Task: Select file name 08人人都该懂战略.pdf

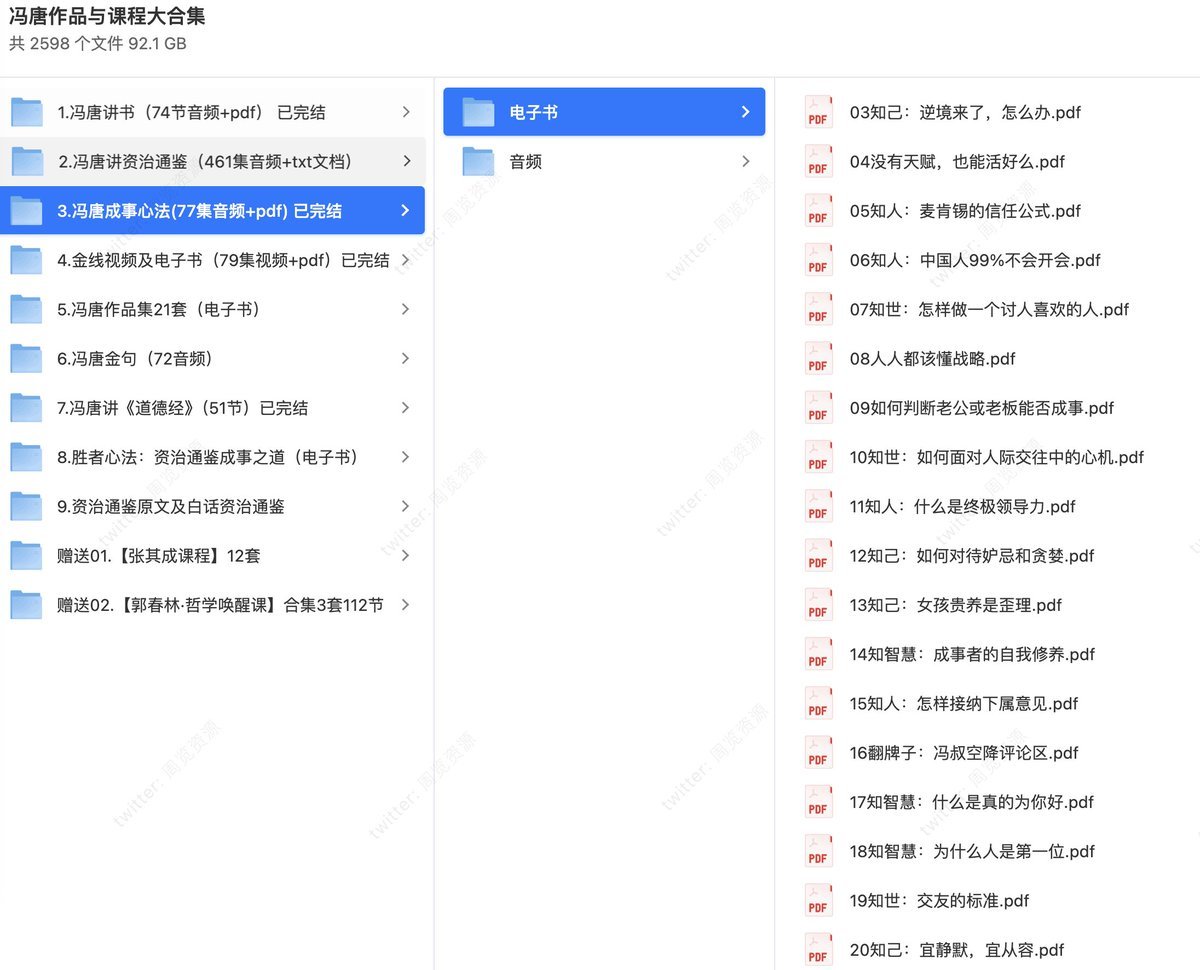Action: 932,359
